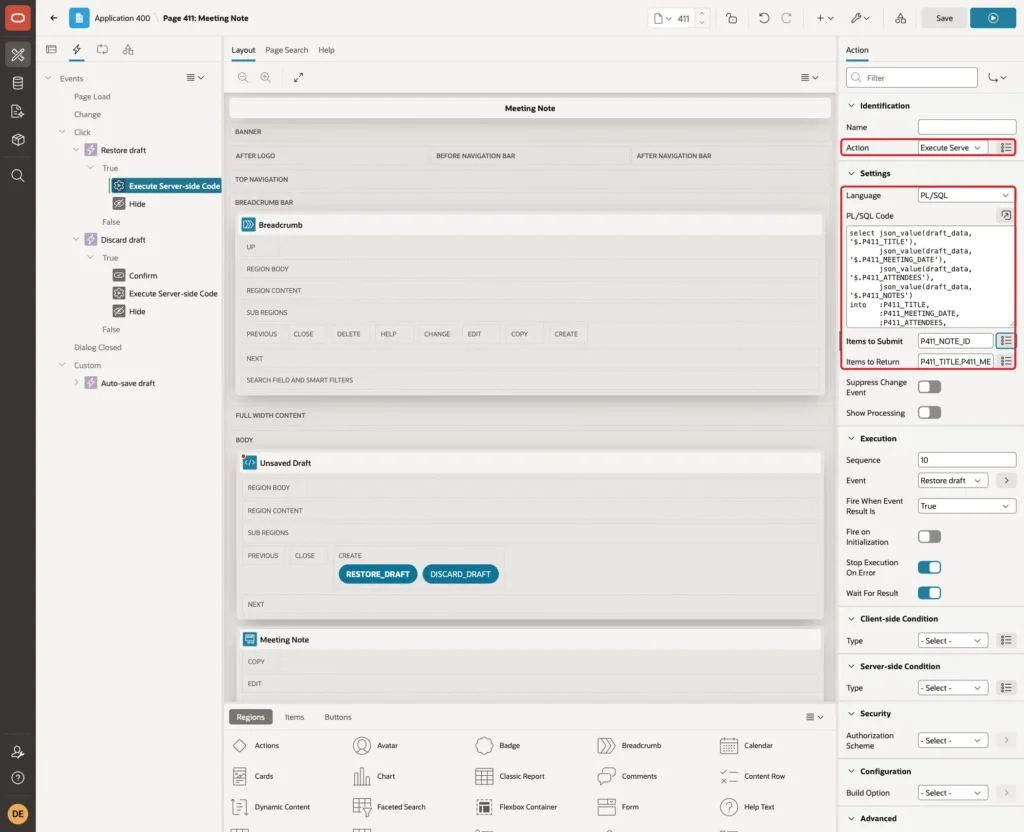Open the Build Option dropdown
Viewport: 1024px width, 832px height.
tap(952, 793)
